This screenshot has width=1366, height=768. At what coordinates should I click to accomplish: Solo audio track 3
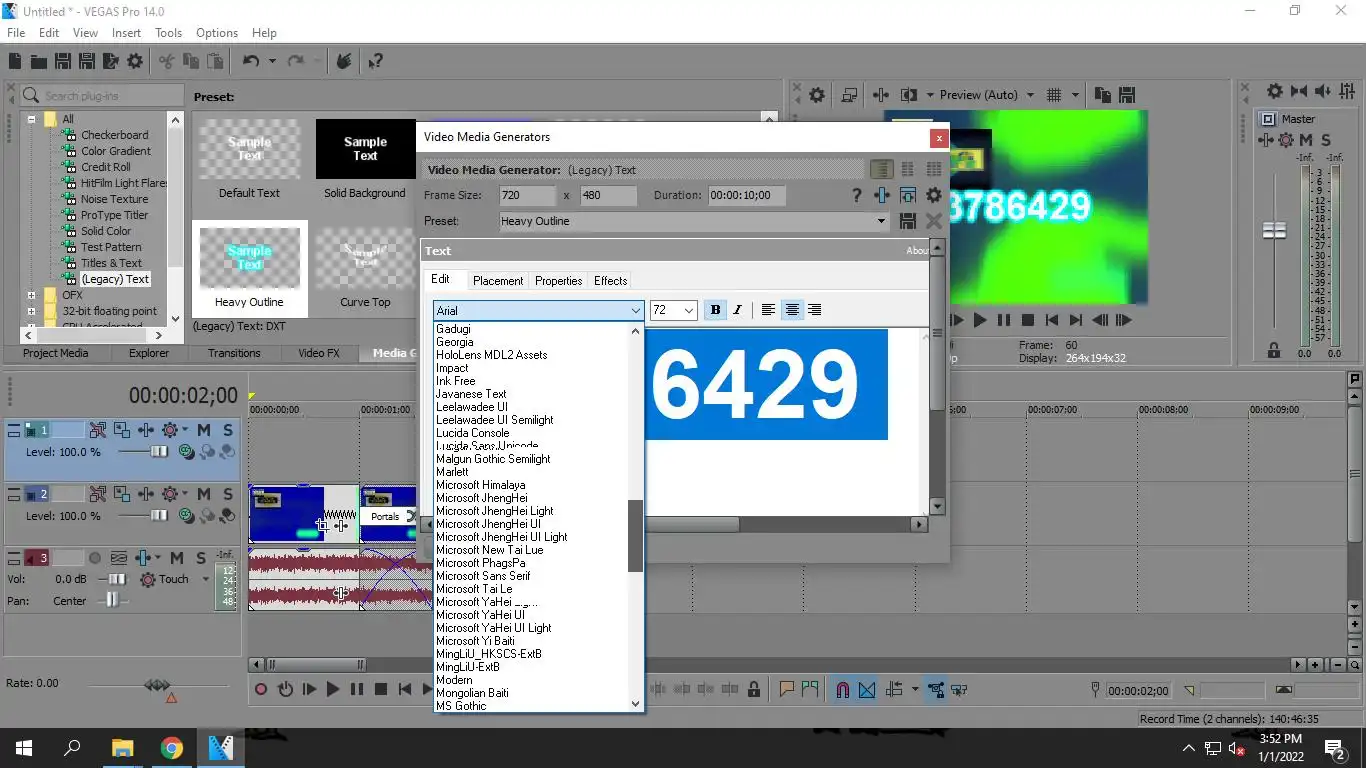click(x=202, y=558)
